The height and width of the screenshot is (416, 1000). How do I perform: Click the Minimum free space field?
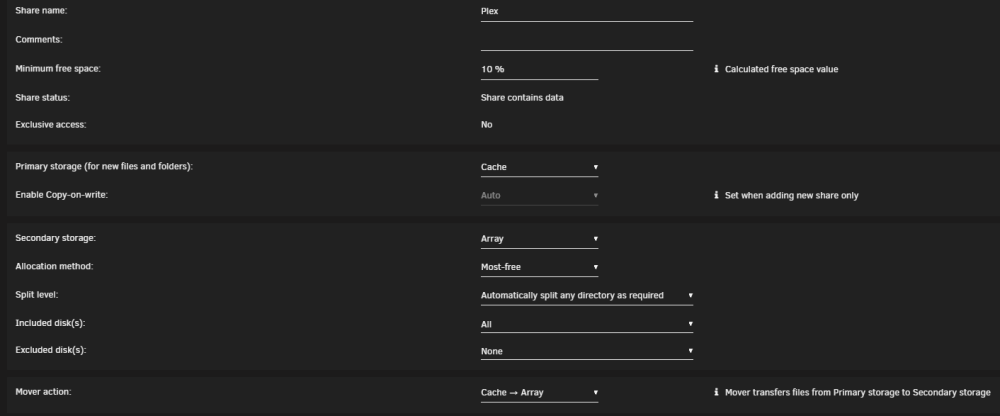[540, 69]
